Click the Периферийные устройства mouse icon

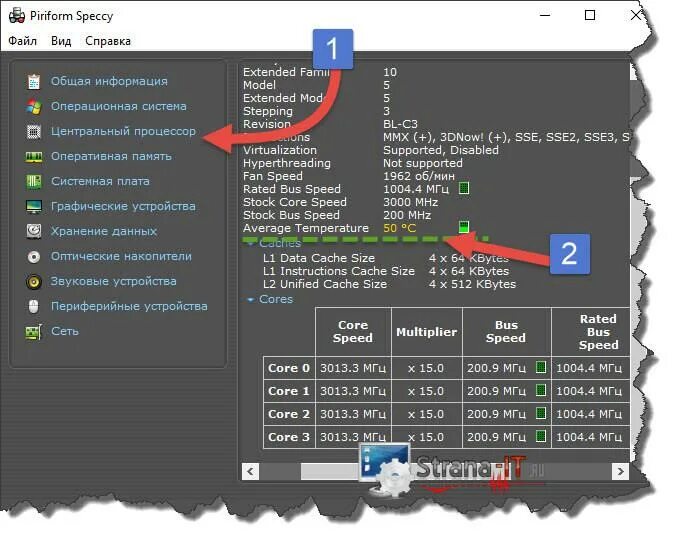coord(34,307)
